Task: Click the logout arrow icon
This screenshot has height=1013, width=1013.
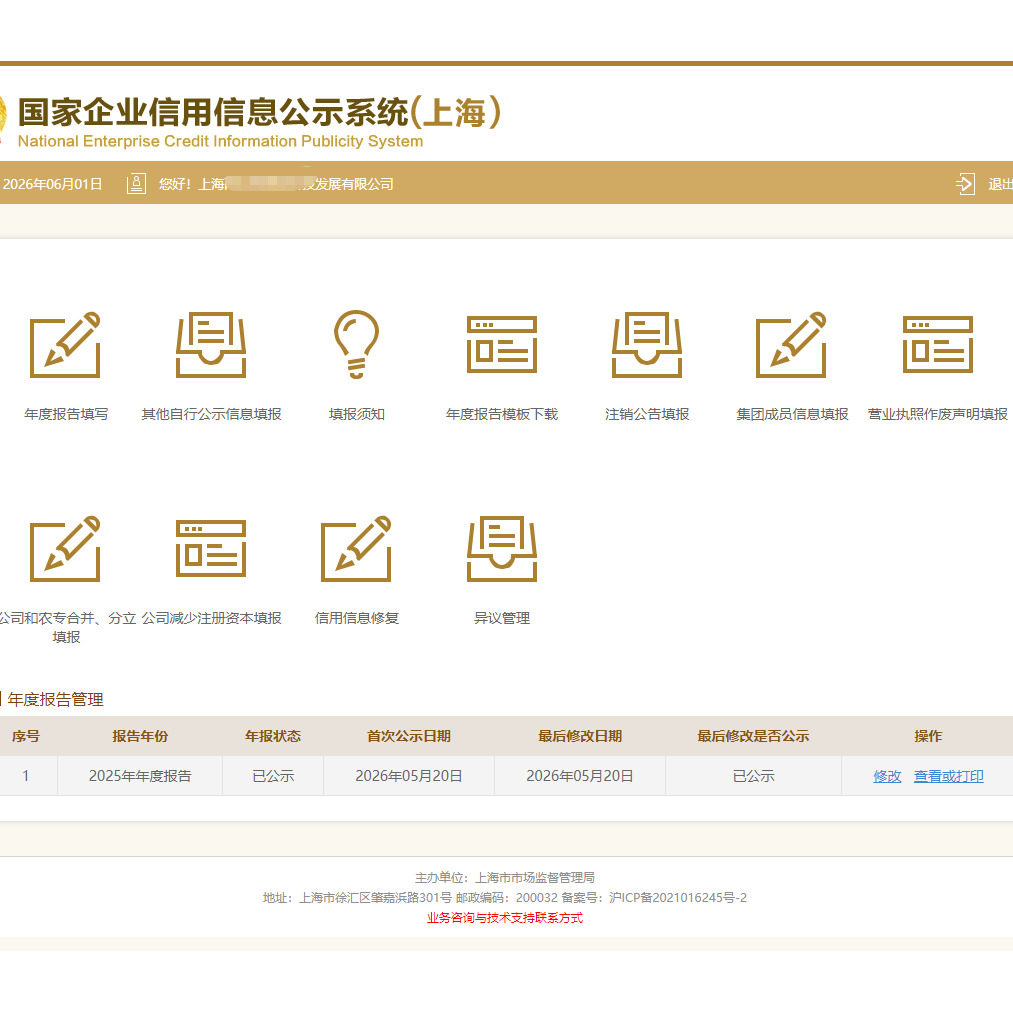Action: pyautogui.click(x=965, y=184)
